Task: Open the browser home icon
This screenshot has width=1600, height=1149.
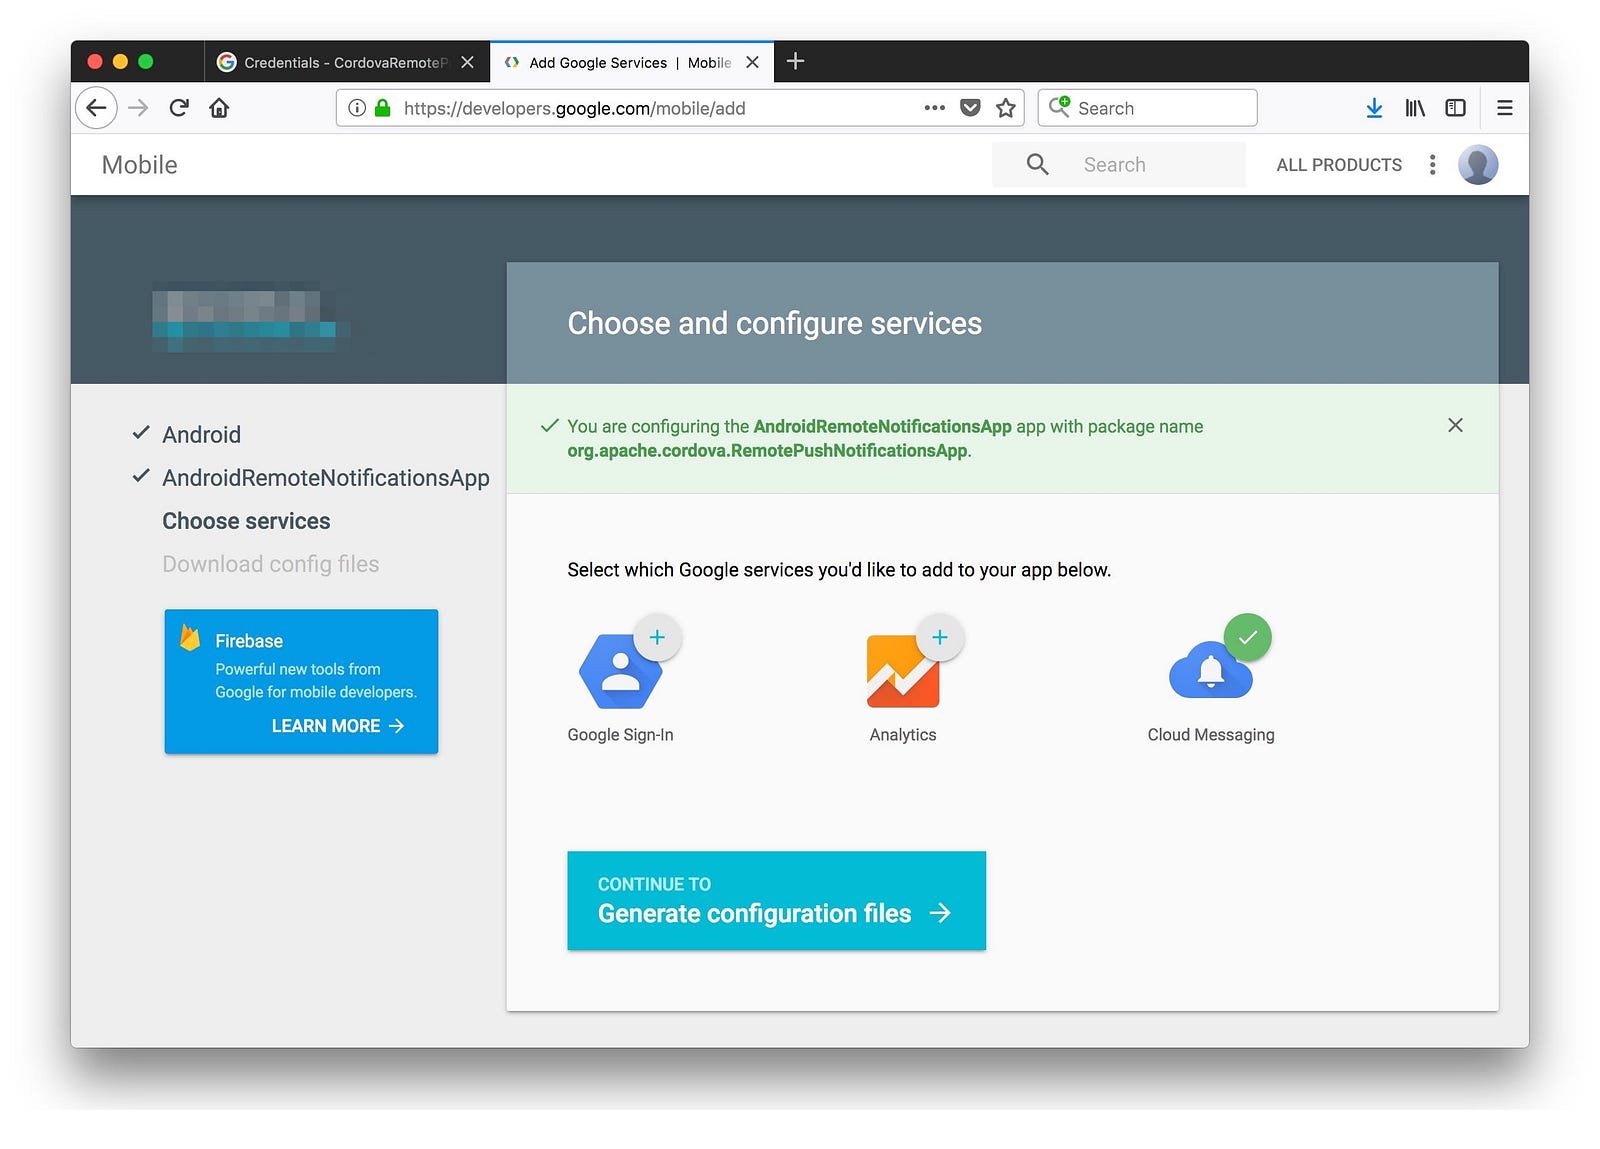Action: coord(219,108)
